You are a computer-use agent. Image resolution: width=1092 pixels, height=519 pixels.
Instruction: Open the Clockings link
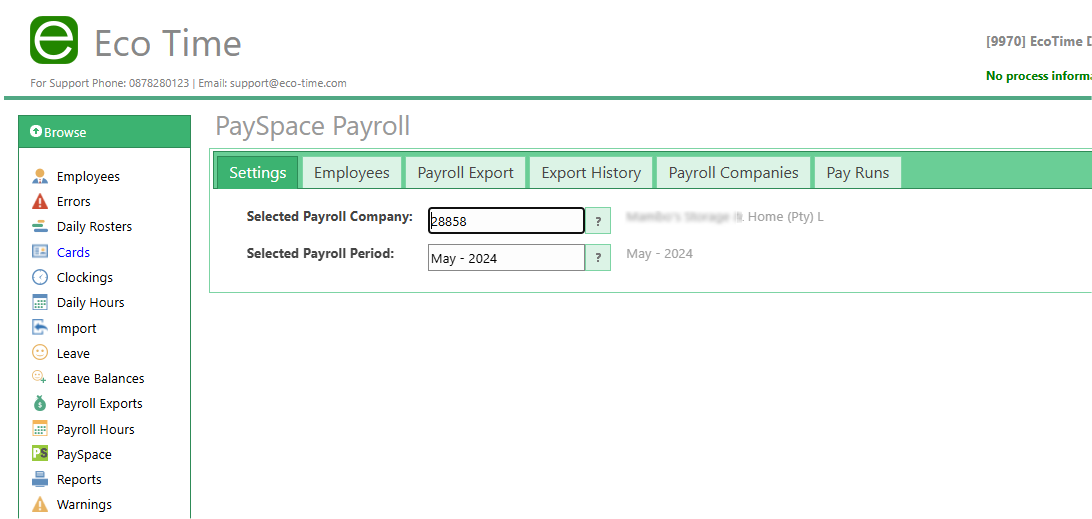coord(85,277)
